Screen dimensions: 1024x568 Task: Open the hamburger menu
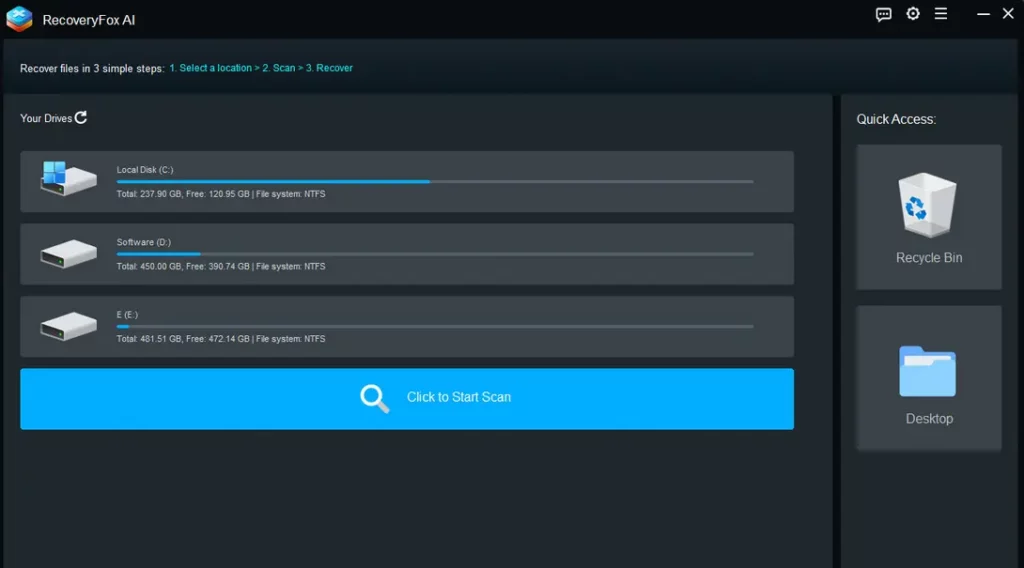(x=941, y=14)
